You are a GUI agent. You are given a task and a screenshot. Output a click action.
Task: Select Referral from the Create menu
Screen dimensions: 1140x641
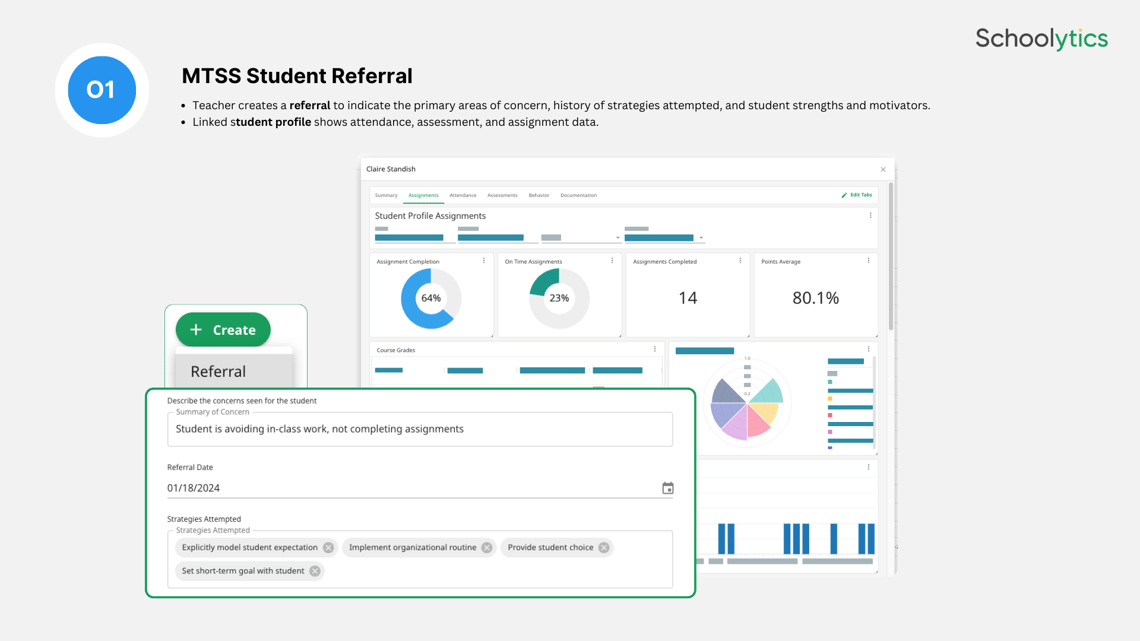pyautogui.click(x=217, y=371)
